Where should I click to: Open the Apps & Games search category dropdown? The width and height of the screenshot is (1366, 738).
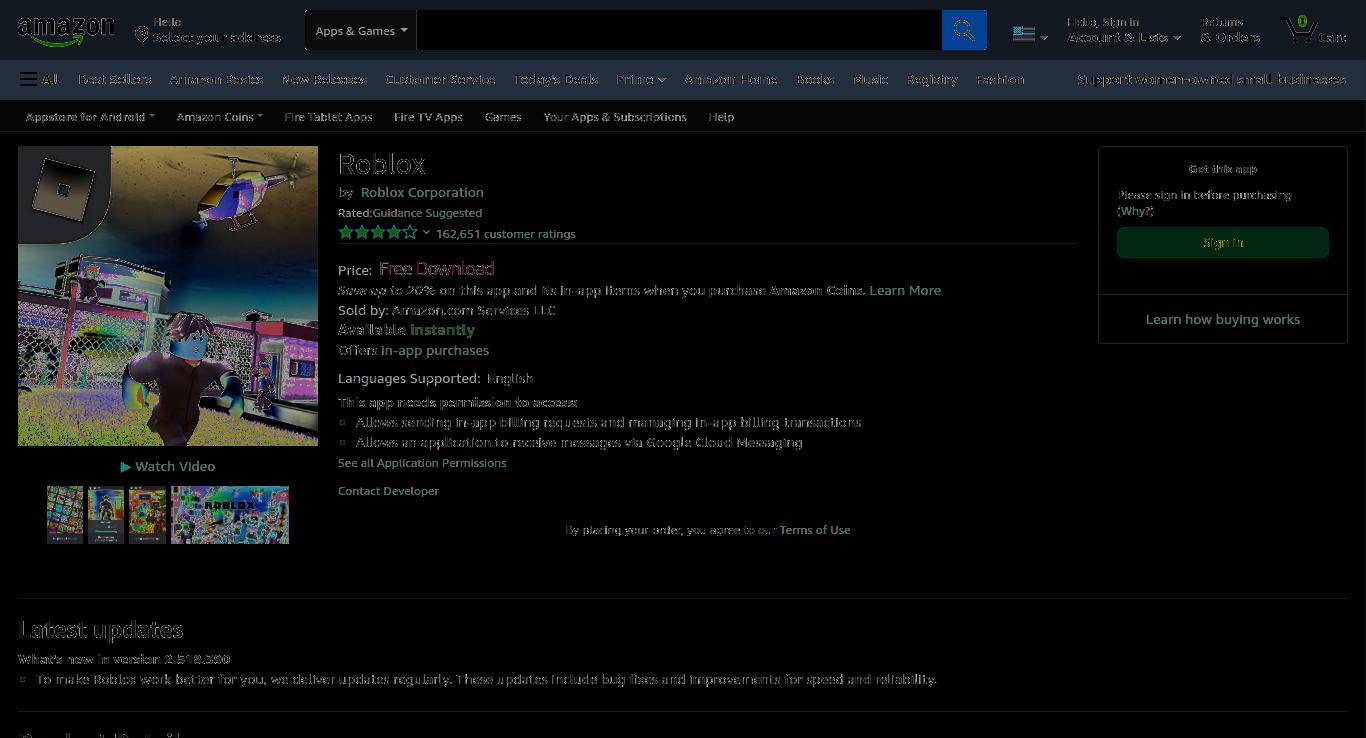pyautogui.click(x=361, y=30)
